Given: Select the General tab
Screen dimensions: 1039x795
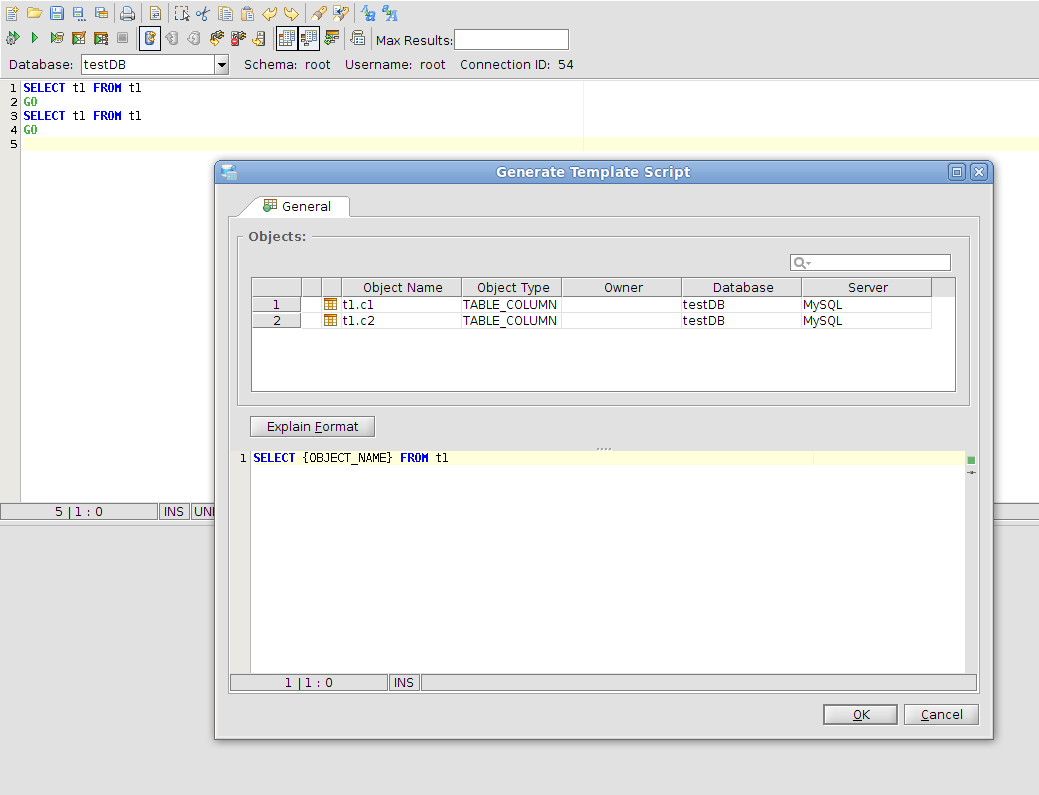Looking at the screenshot, I should 298,206.
